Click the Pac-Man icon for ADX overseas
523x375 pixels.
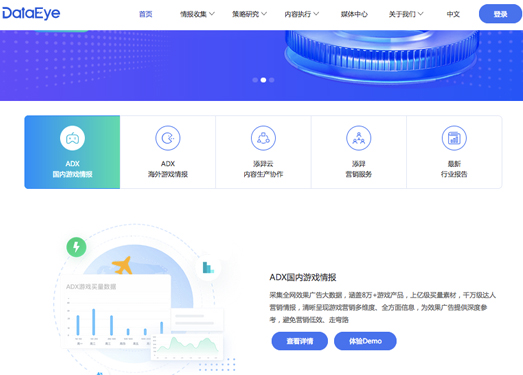point(168,138)
